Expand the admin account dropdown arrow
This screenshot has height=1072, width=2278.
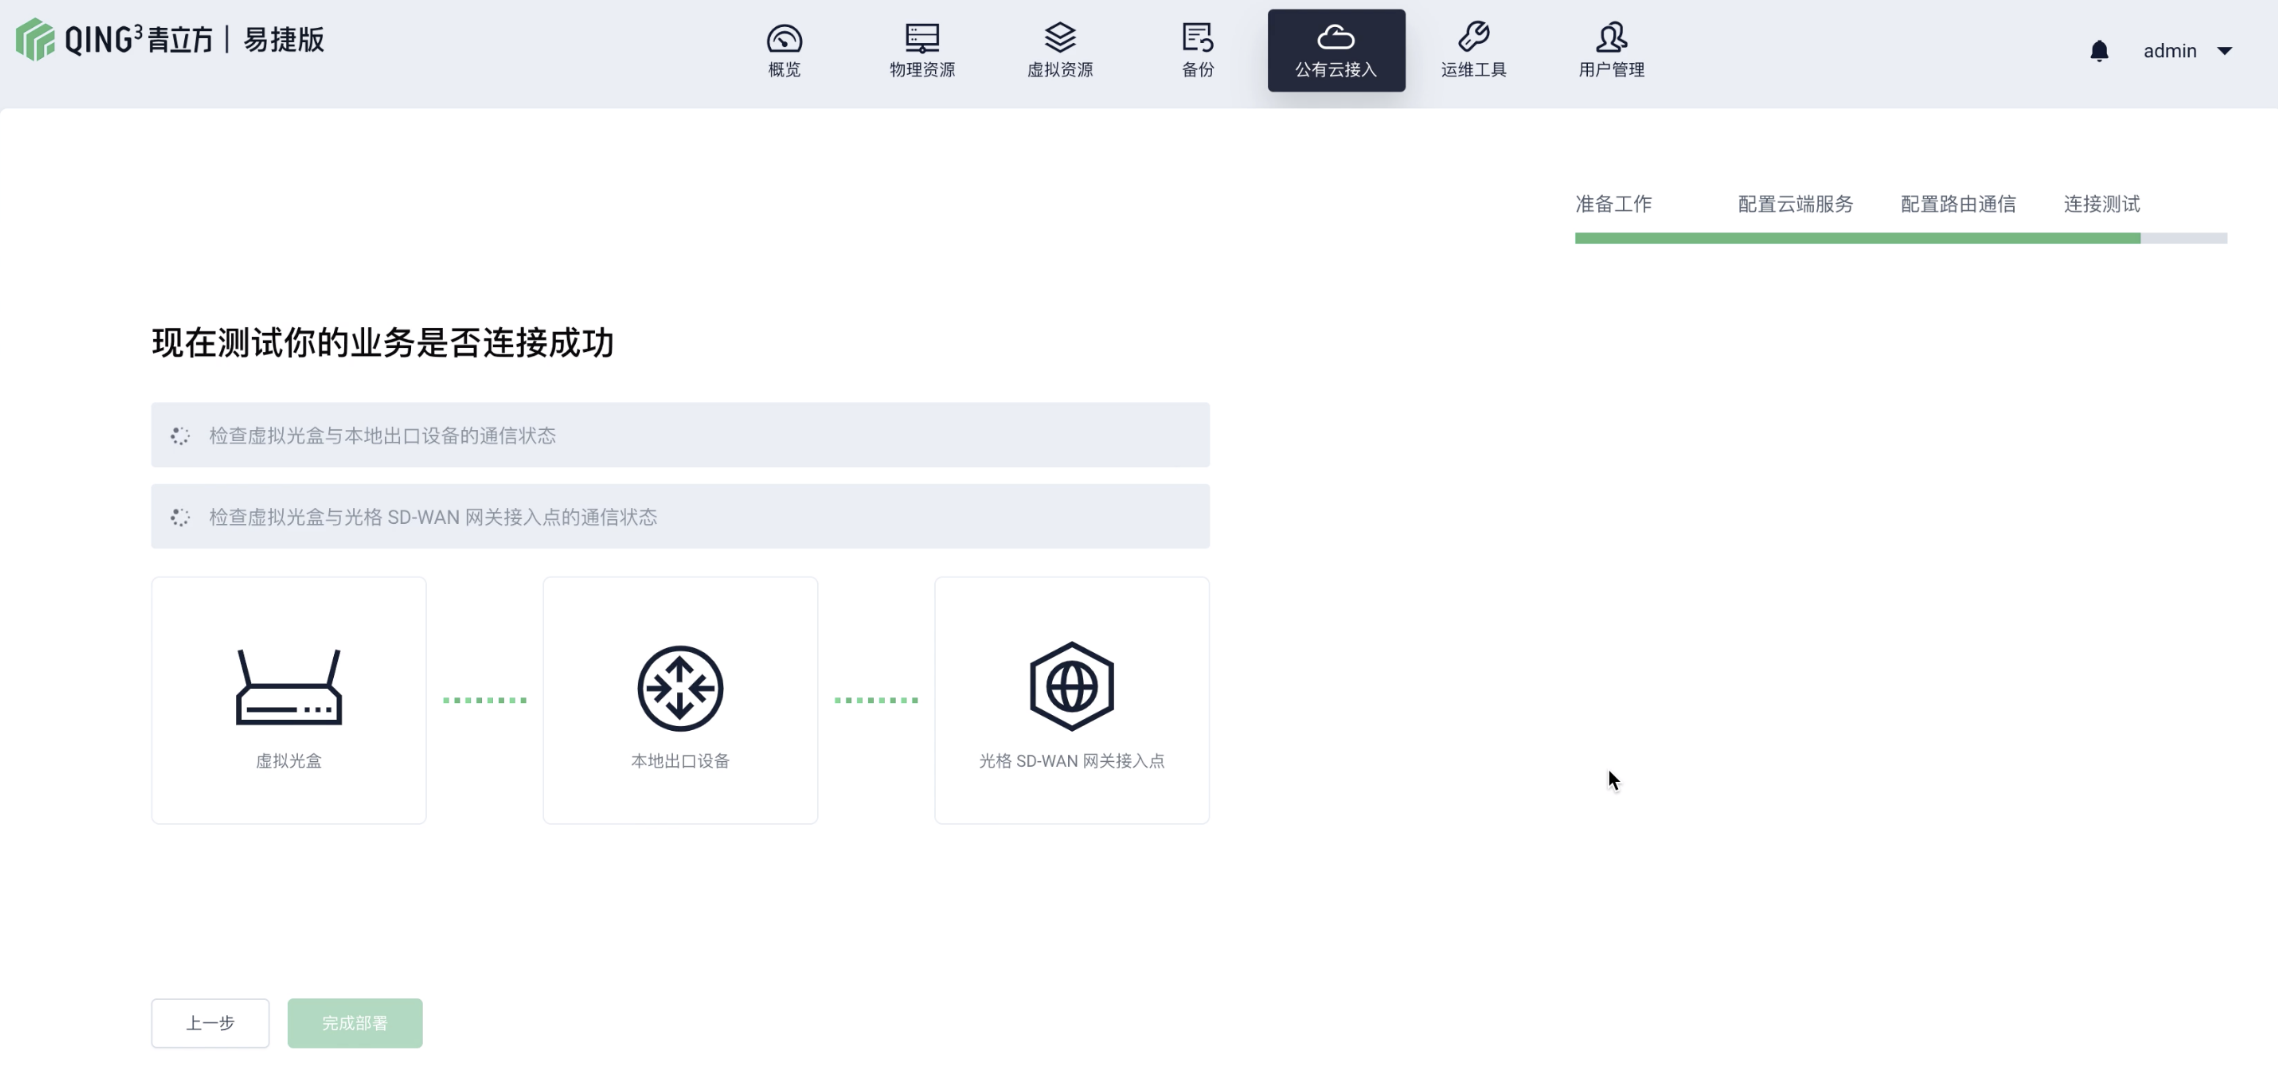point(2224,51)
